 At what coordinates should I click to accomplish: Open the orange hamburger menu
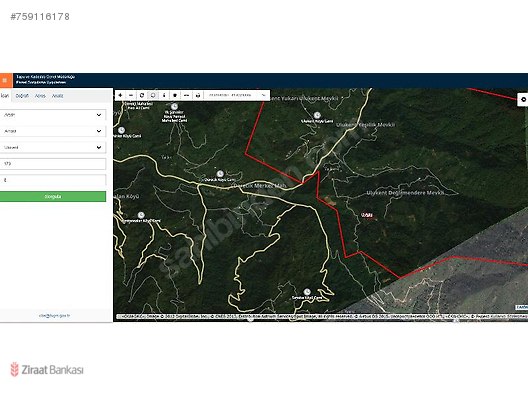[x=5, y=80]
